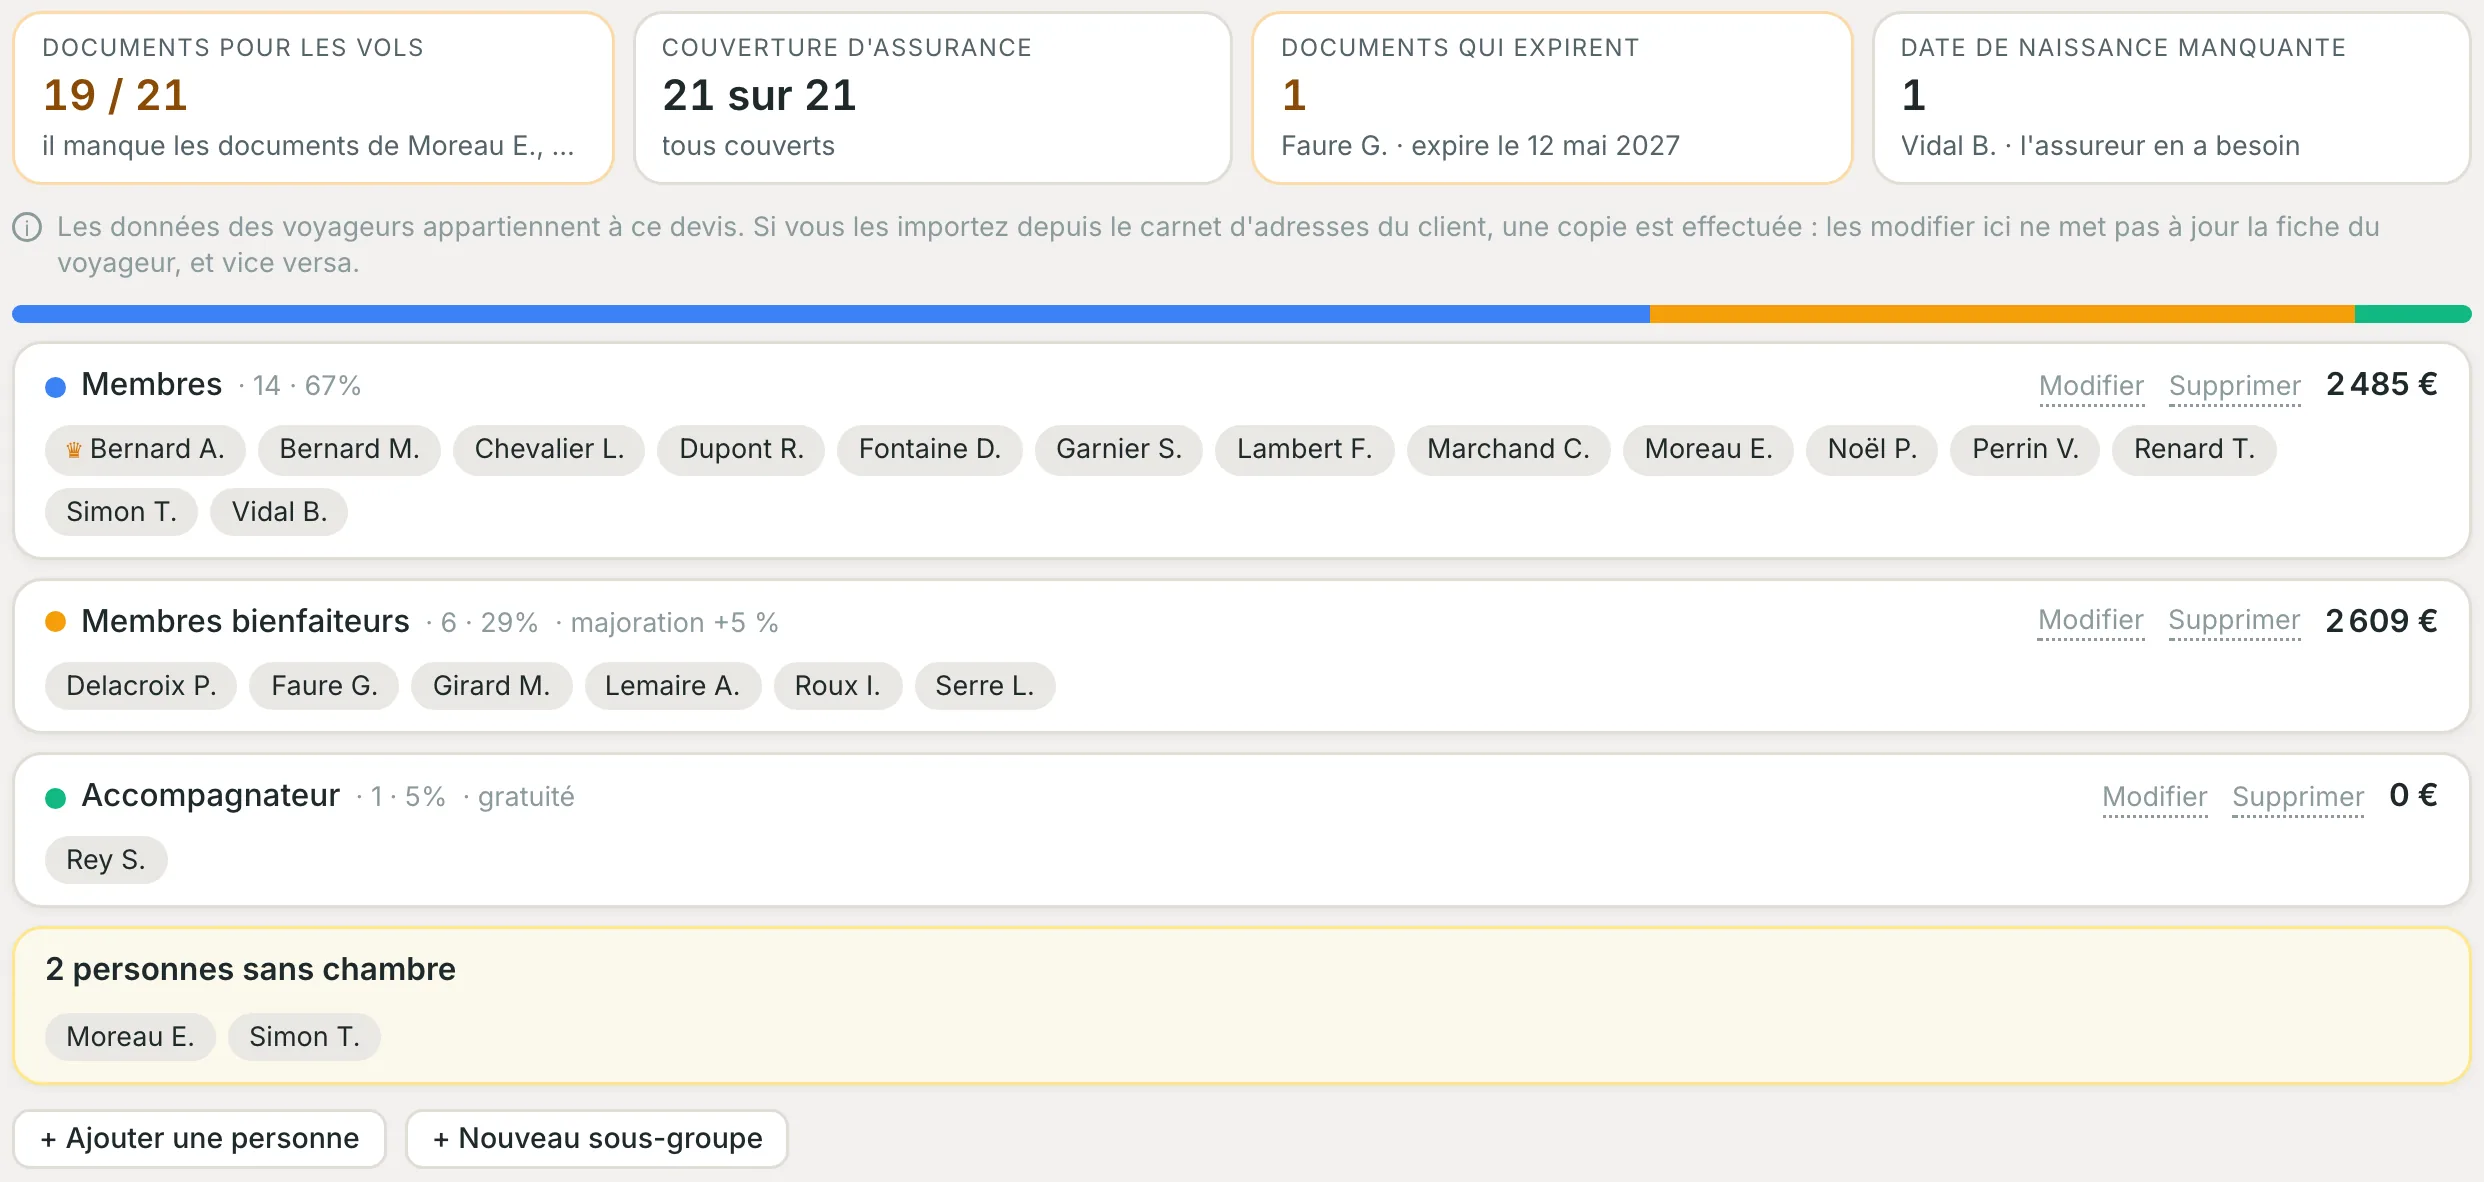Open the Documents pour les vols card
The width and height of the screenshot is (2484, 1182).
click(313, 98)
